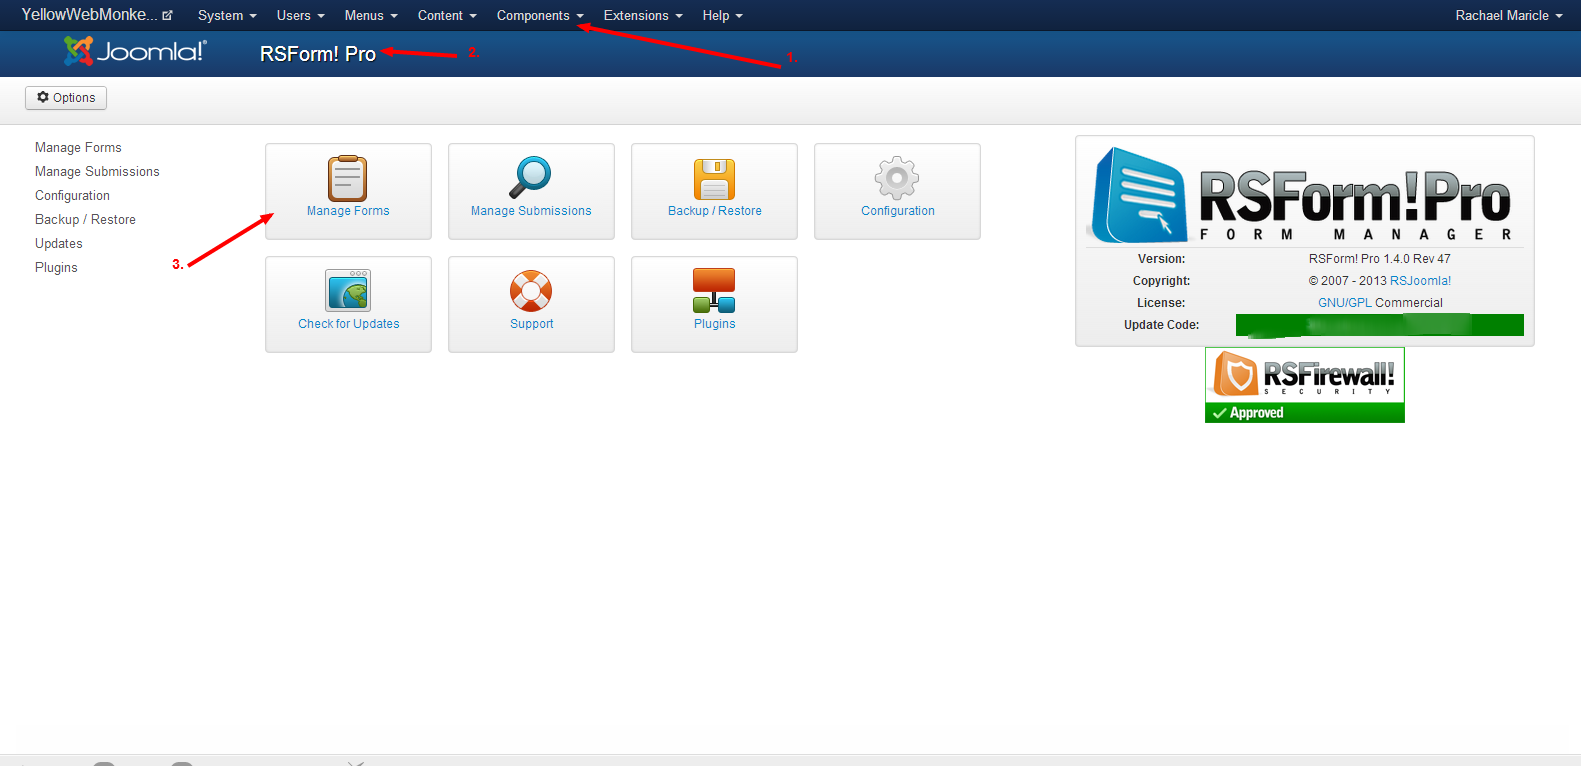Click the Check for Updates link text
This screenshot has height=766, width=1581.
coord(348,324)
